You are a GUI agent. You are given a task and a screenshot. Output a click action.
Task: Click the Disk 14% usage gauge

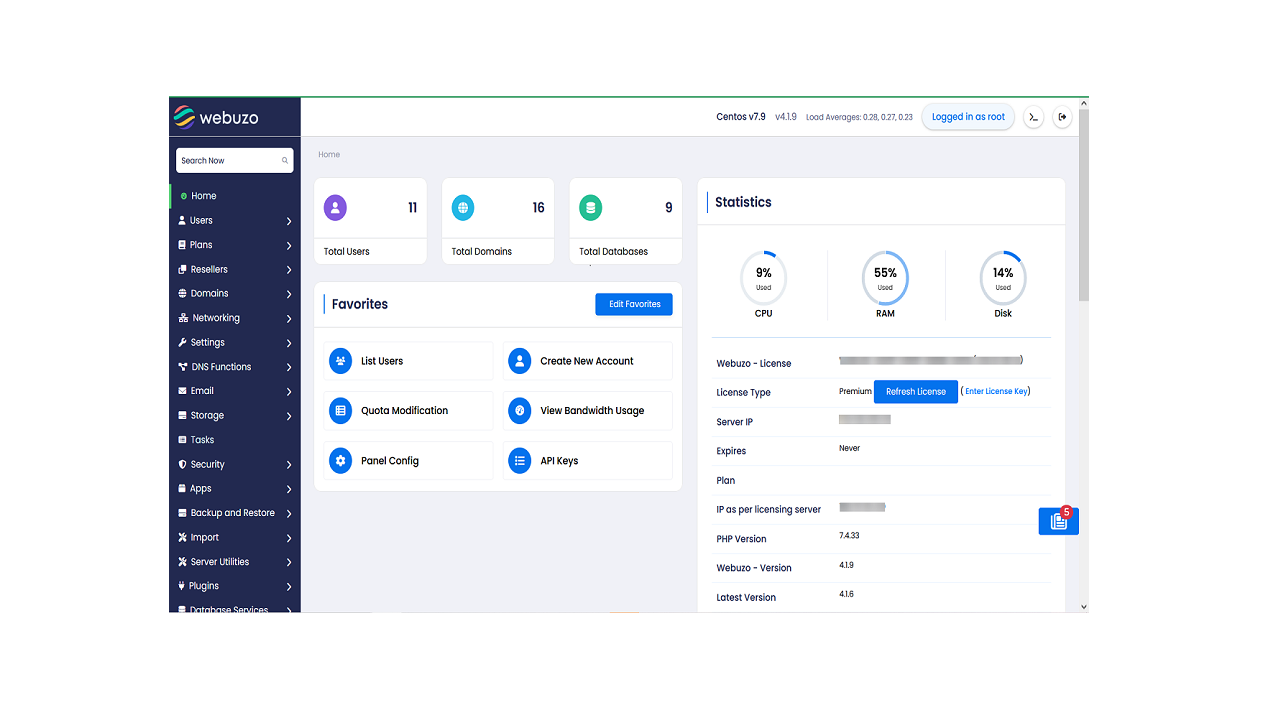[1003, 278]
